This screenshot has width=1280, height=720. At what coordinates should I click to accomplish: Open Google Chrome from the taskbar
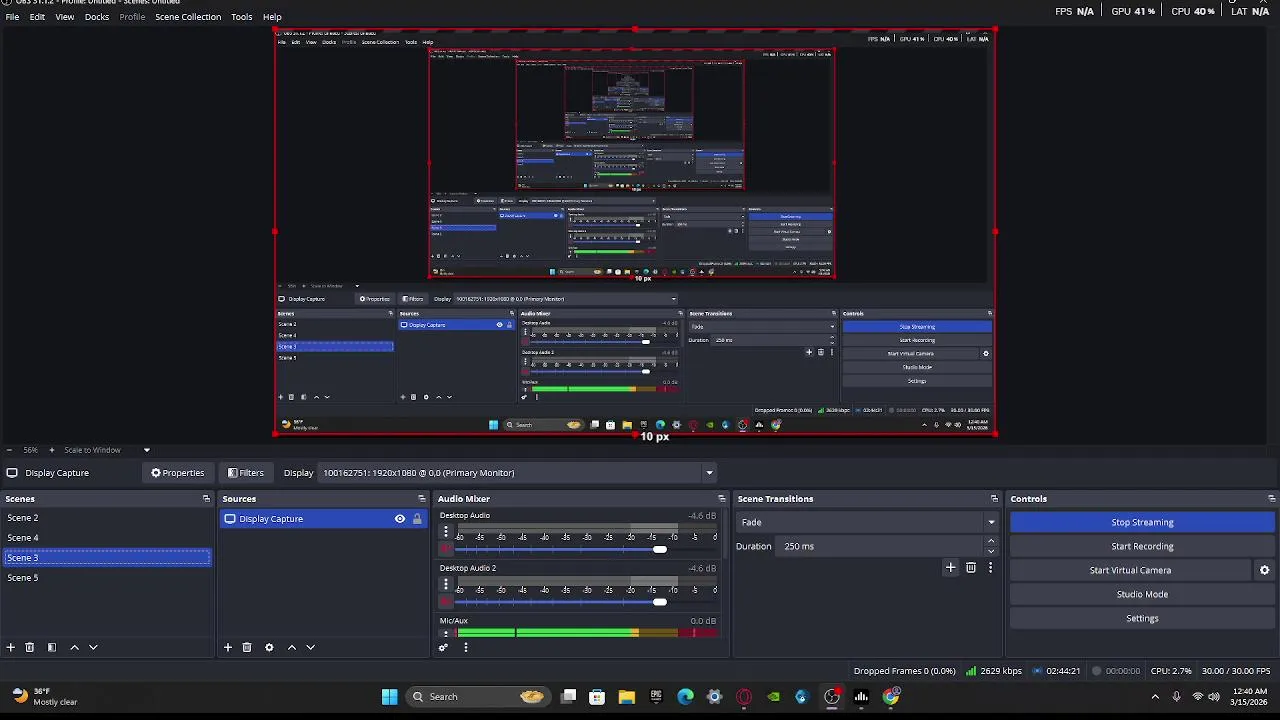click(891, 697)
